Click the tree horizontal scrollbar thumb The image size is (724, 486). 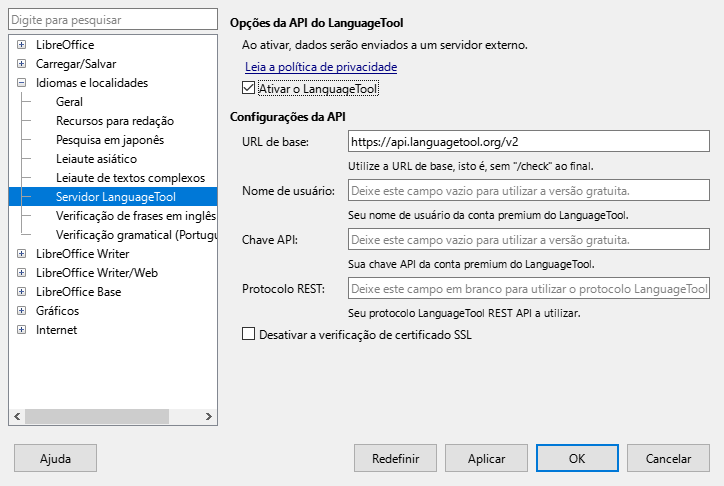coord(97,416)
